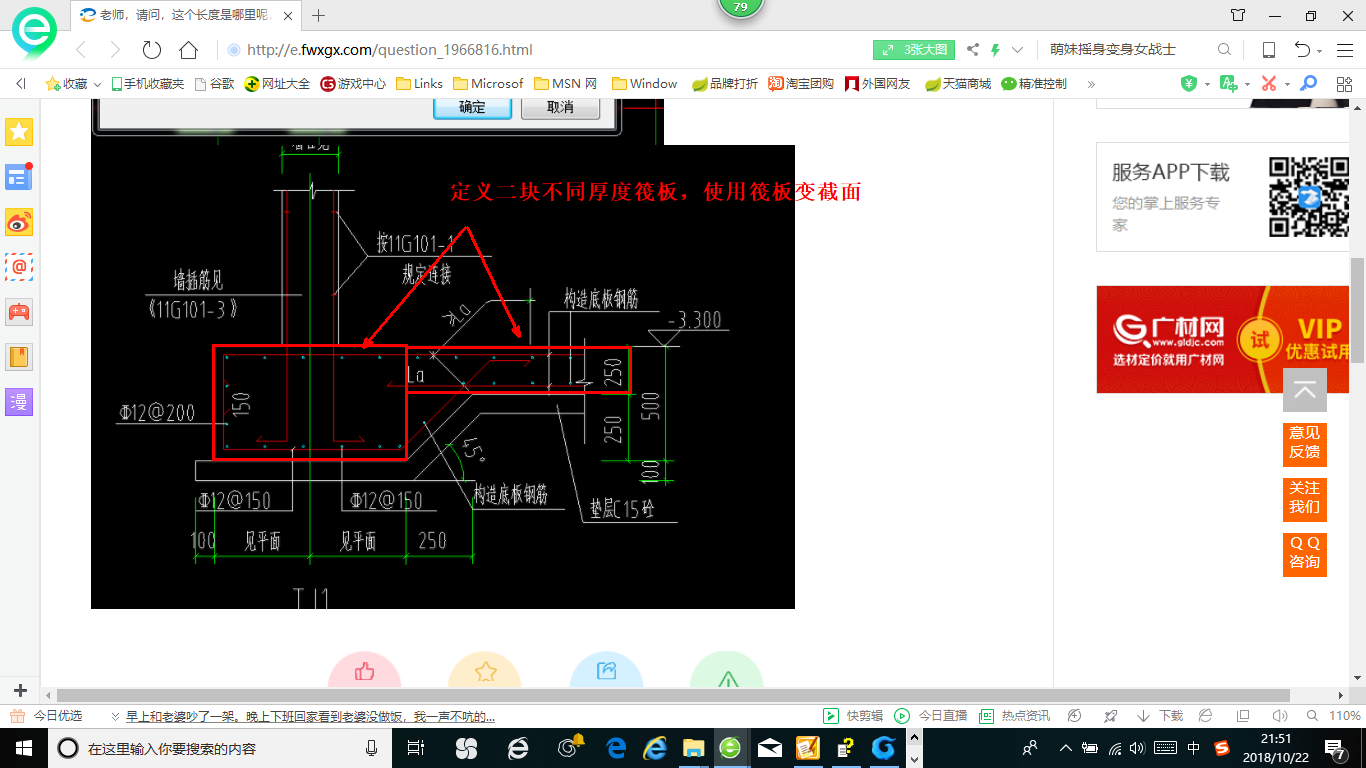1366x768 pixels.
Task: Click the QQ咨询 orange button
Action: [1305, 553]
